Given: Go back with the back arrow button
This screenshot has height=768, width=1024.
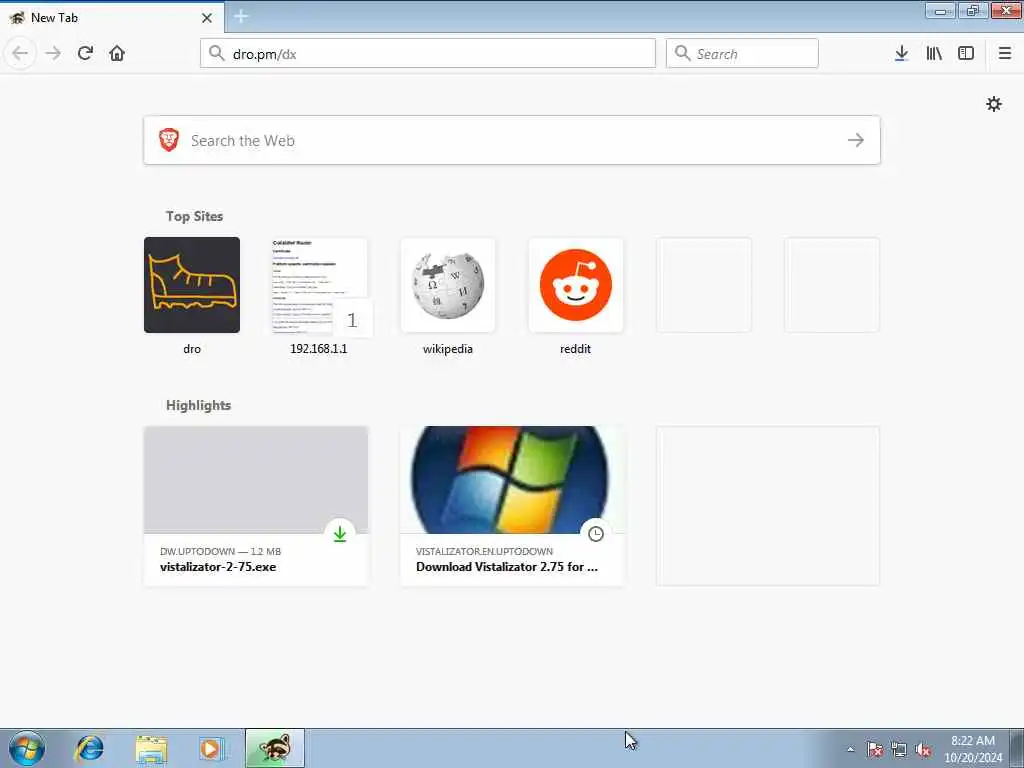Looking at the screenshot, I should pyautogui.click(x=20, y=53).
